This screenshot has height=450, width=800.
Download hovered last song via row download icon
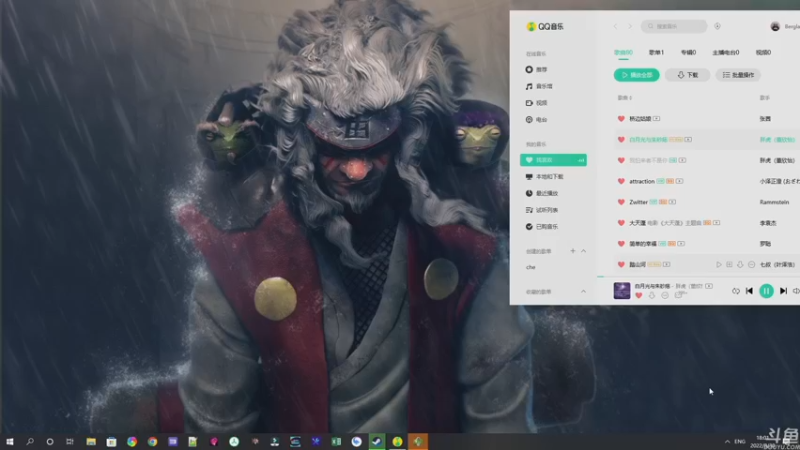click(740, 264)
